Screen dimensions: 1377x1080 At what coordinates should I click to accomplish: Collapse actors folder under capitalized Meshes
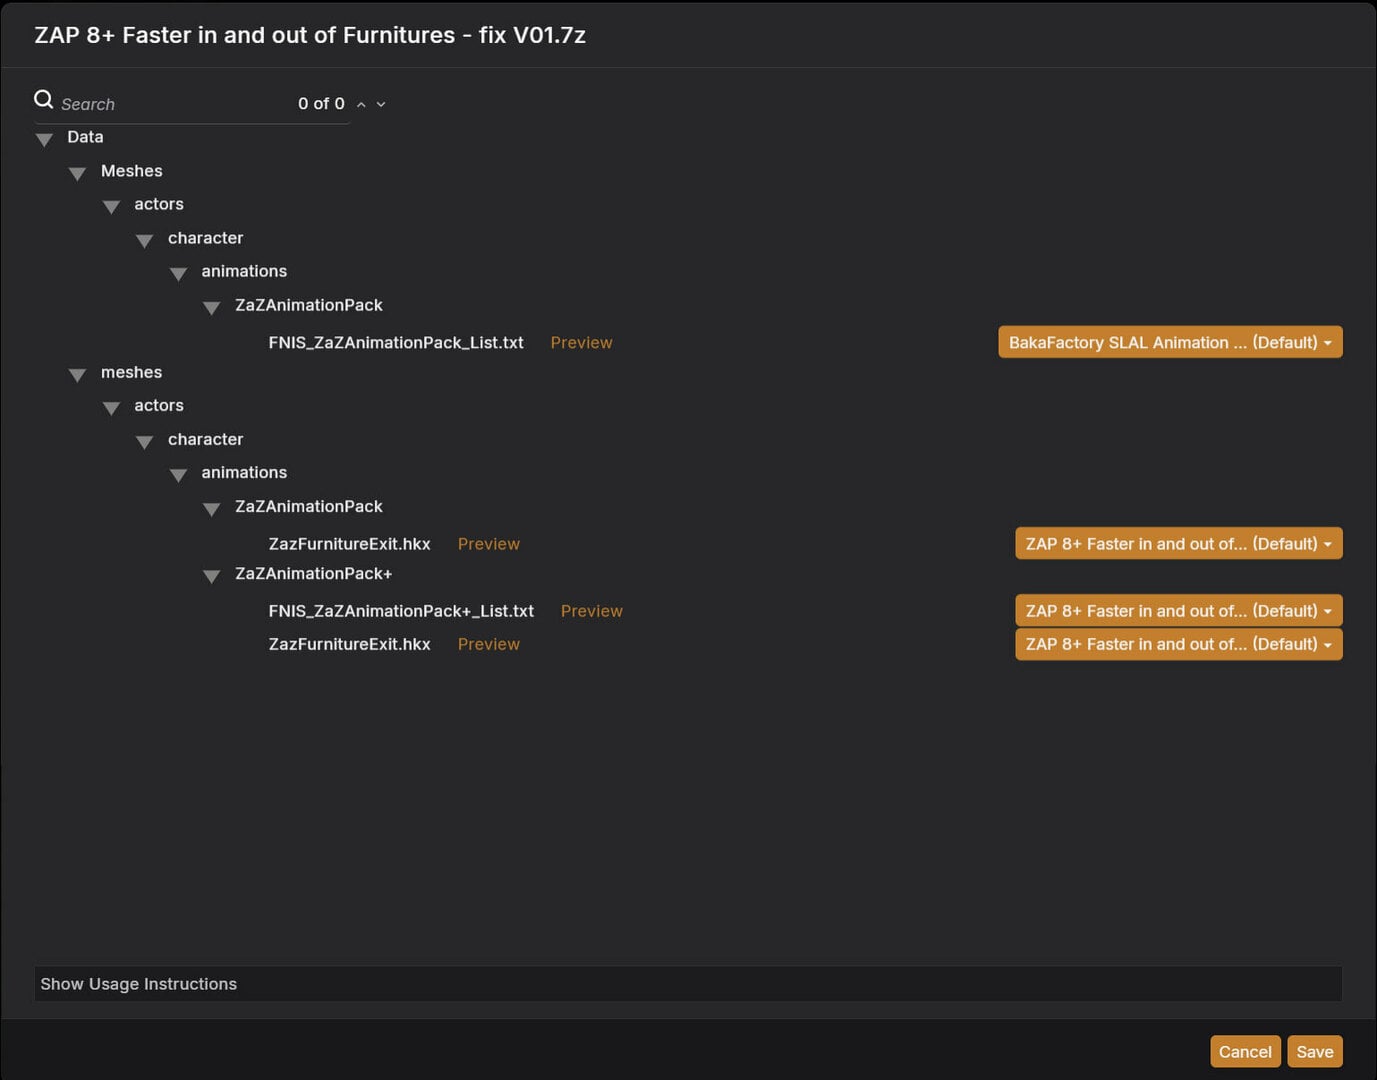point(111,206)
